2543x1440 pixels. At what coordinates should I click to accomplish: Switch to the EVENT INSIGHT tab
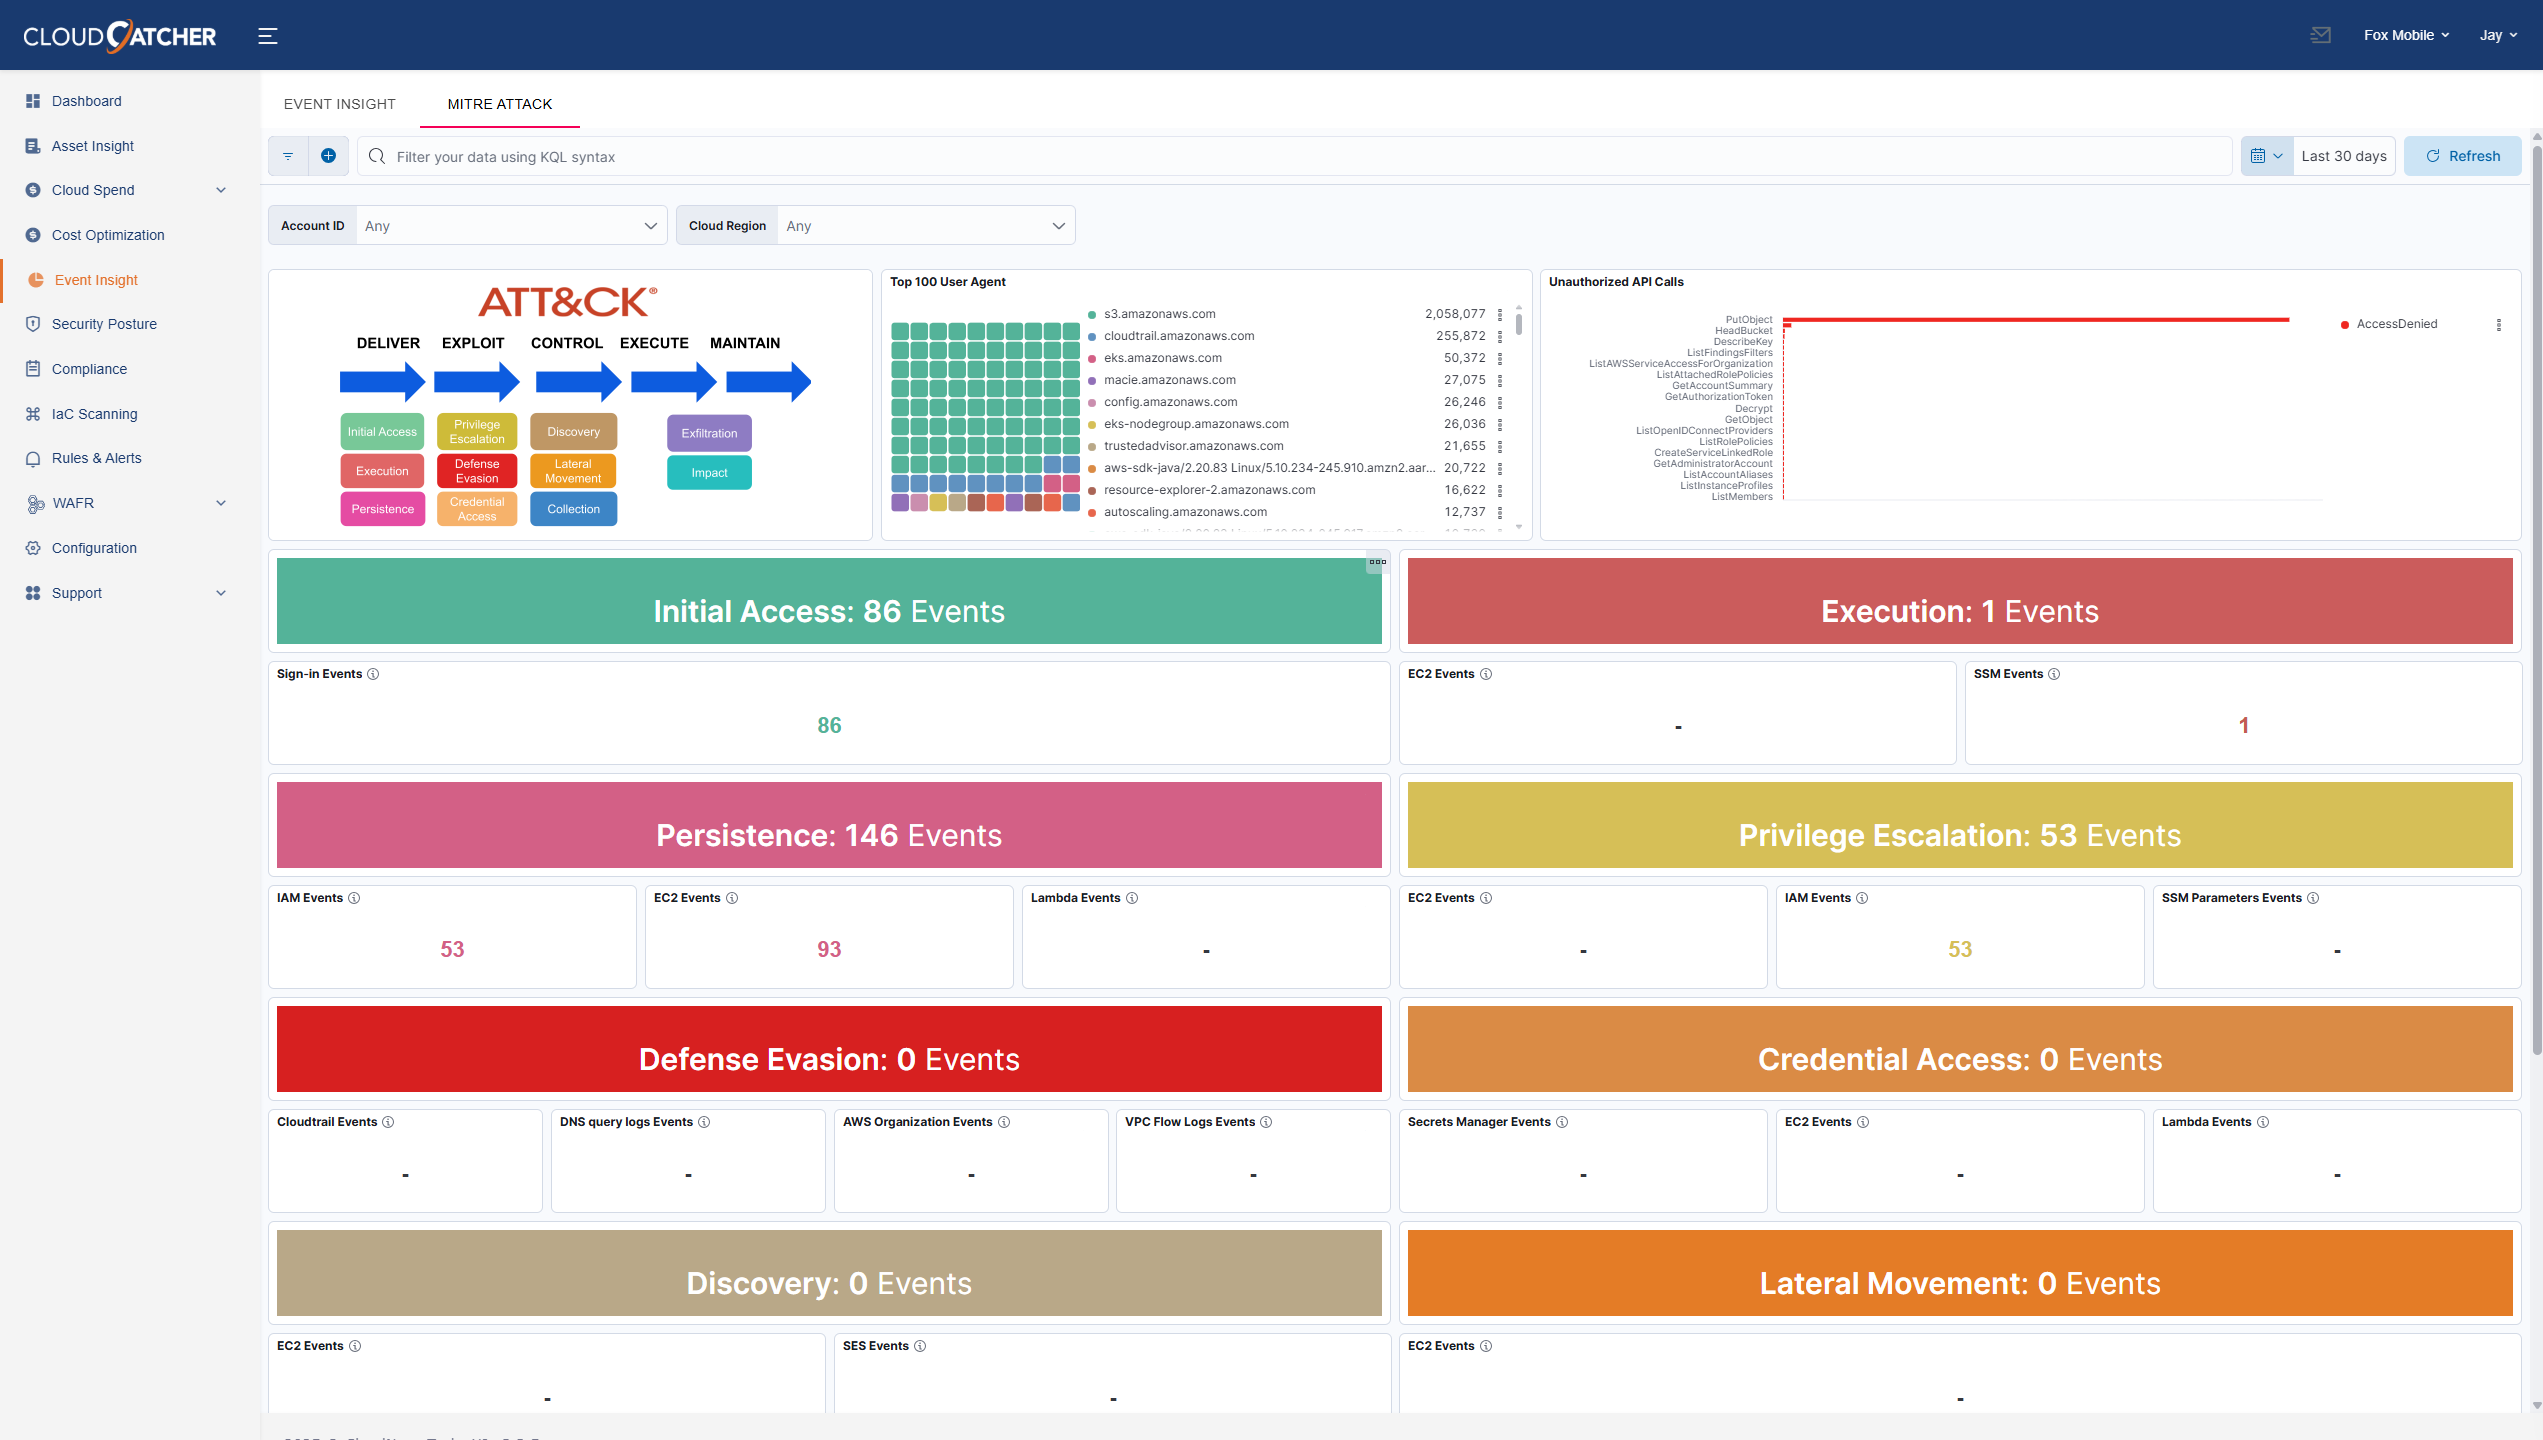tap(340, 104)
